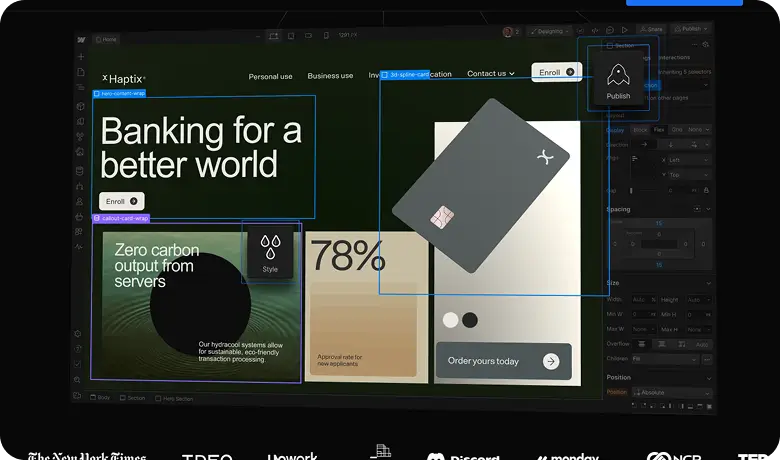The image size is (780, 460).
Task: Select the black card color swatch
Action: 470,320
